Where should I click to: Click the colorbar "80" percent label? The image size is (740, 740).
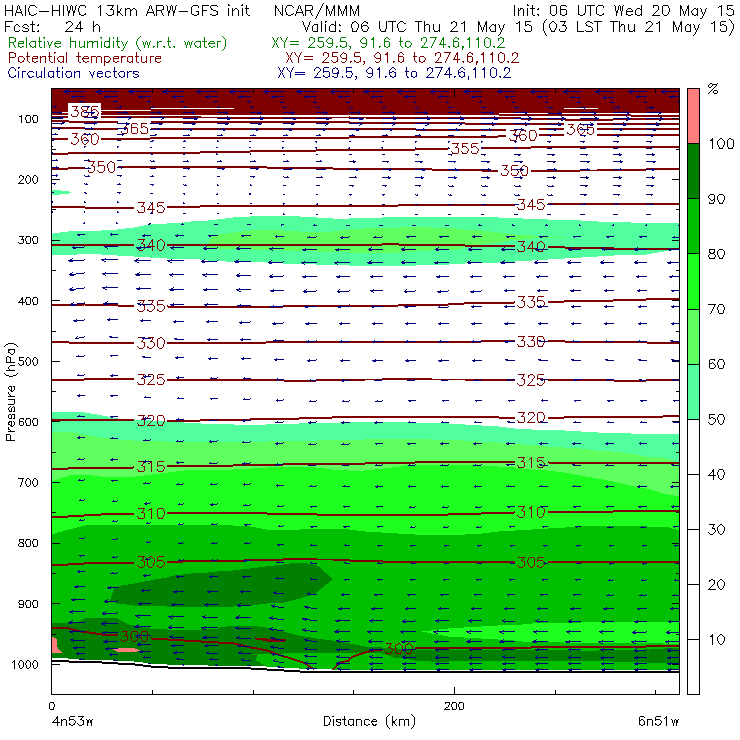tap(716, 254)
